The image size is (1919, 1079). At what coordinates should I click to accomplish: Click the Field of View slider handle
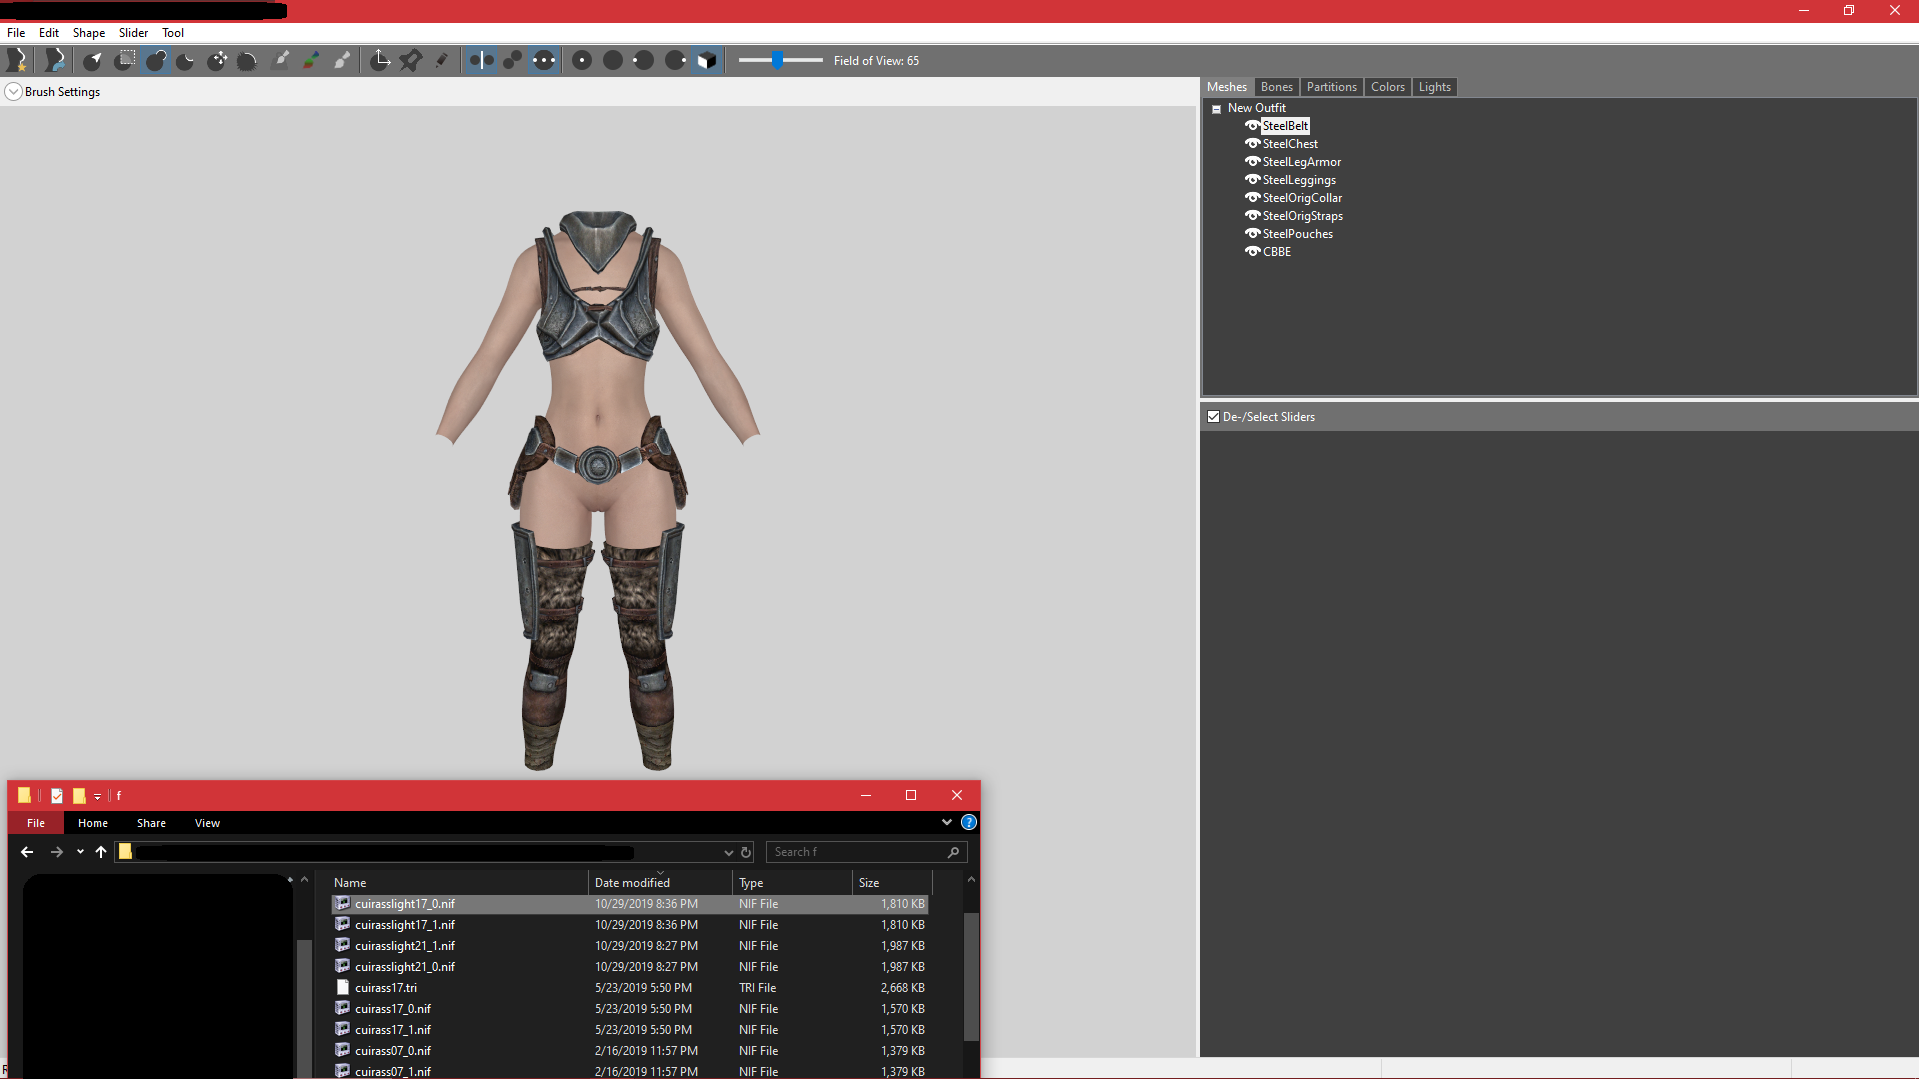[x=777, y=61]
